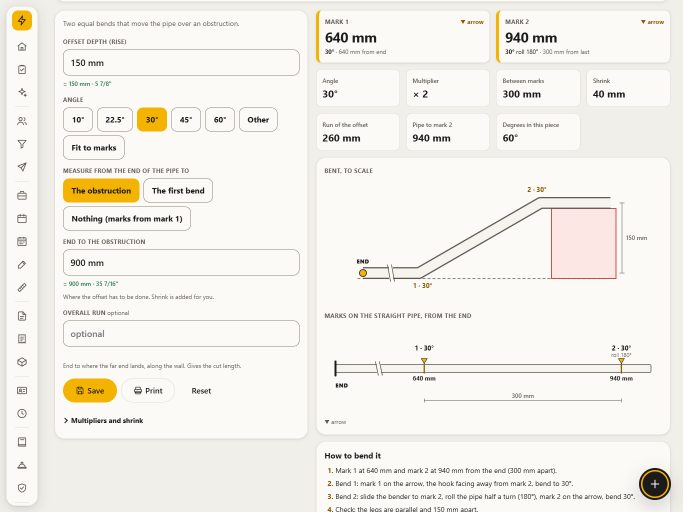Open the paper plane sidebar icon
This screenshot has width=683, height=512.
22,166
